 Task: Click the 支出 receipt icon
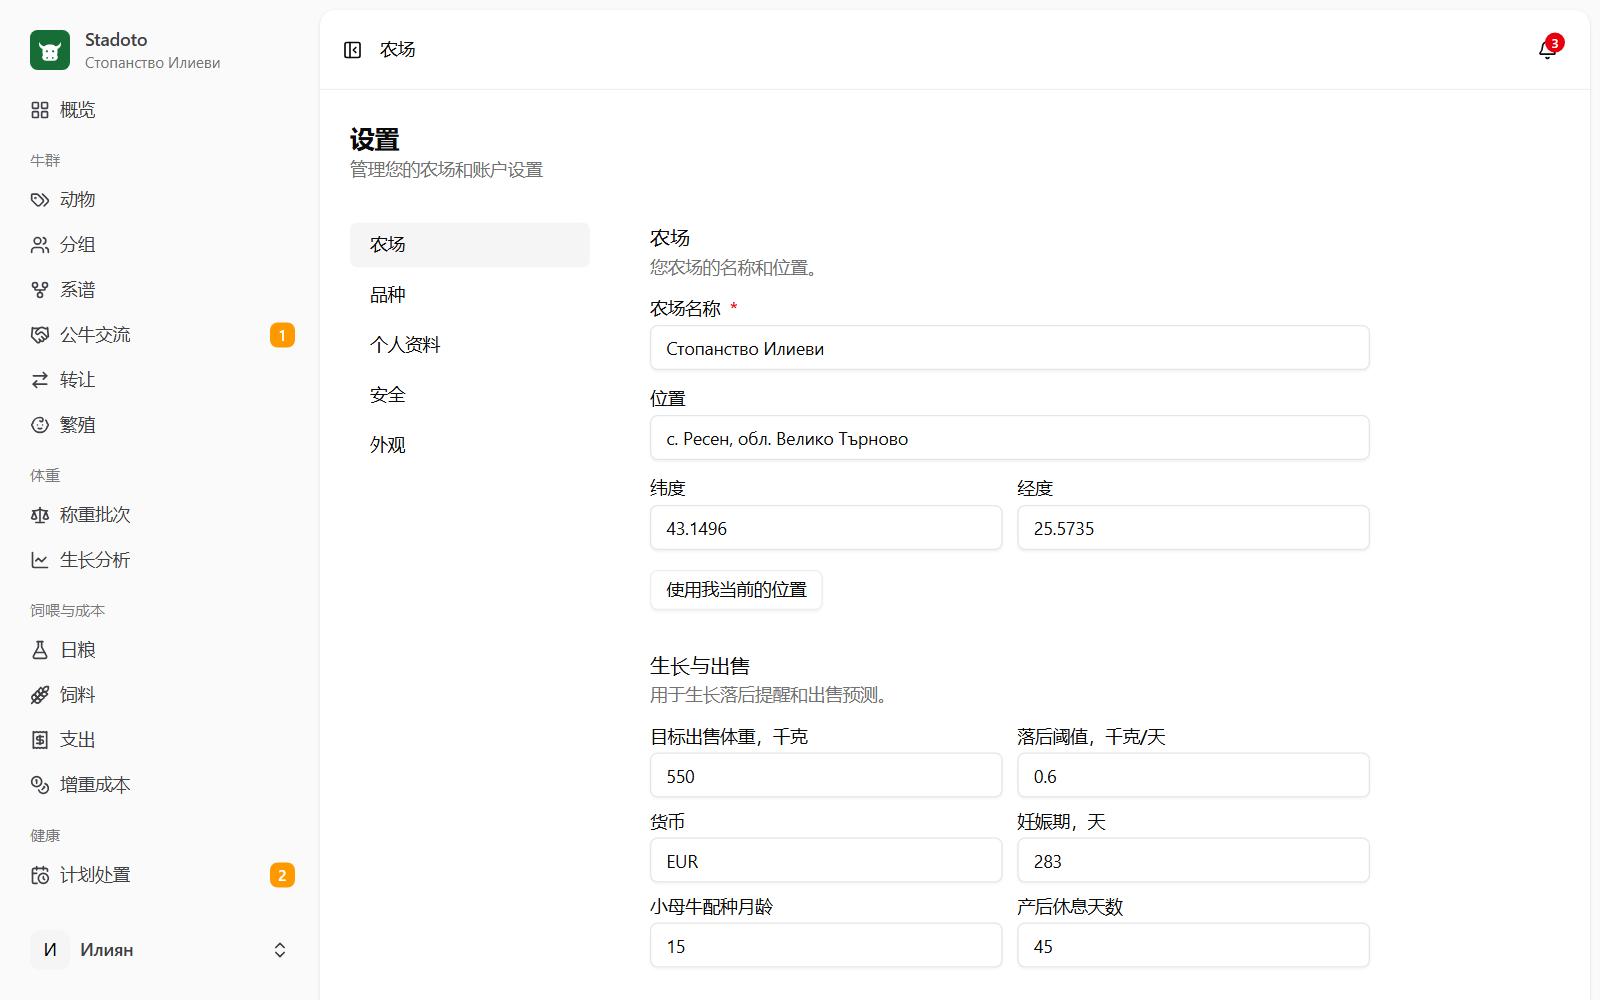(40, 740)
